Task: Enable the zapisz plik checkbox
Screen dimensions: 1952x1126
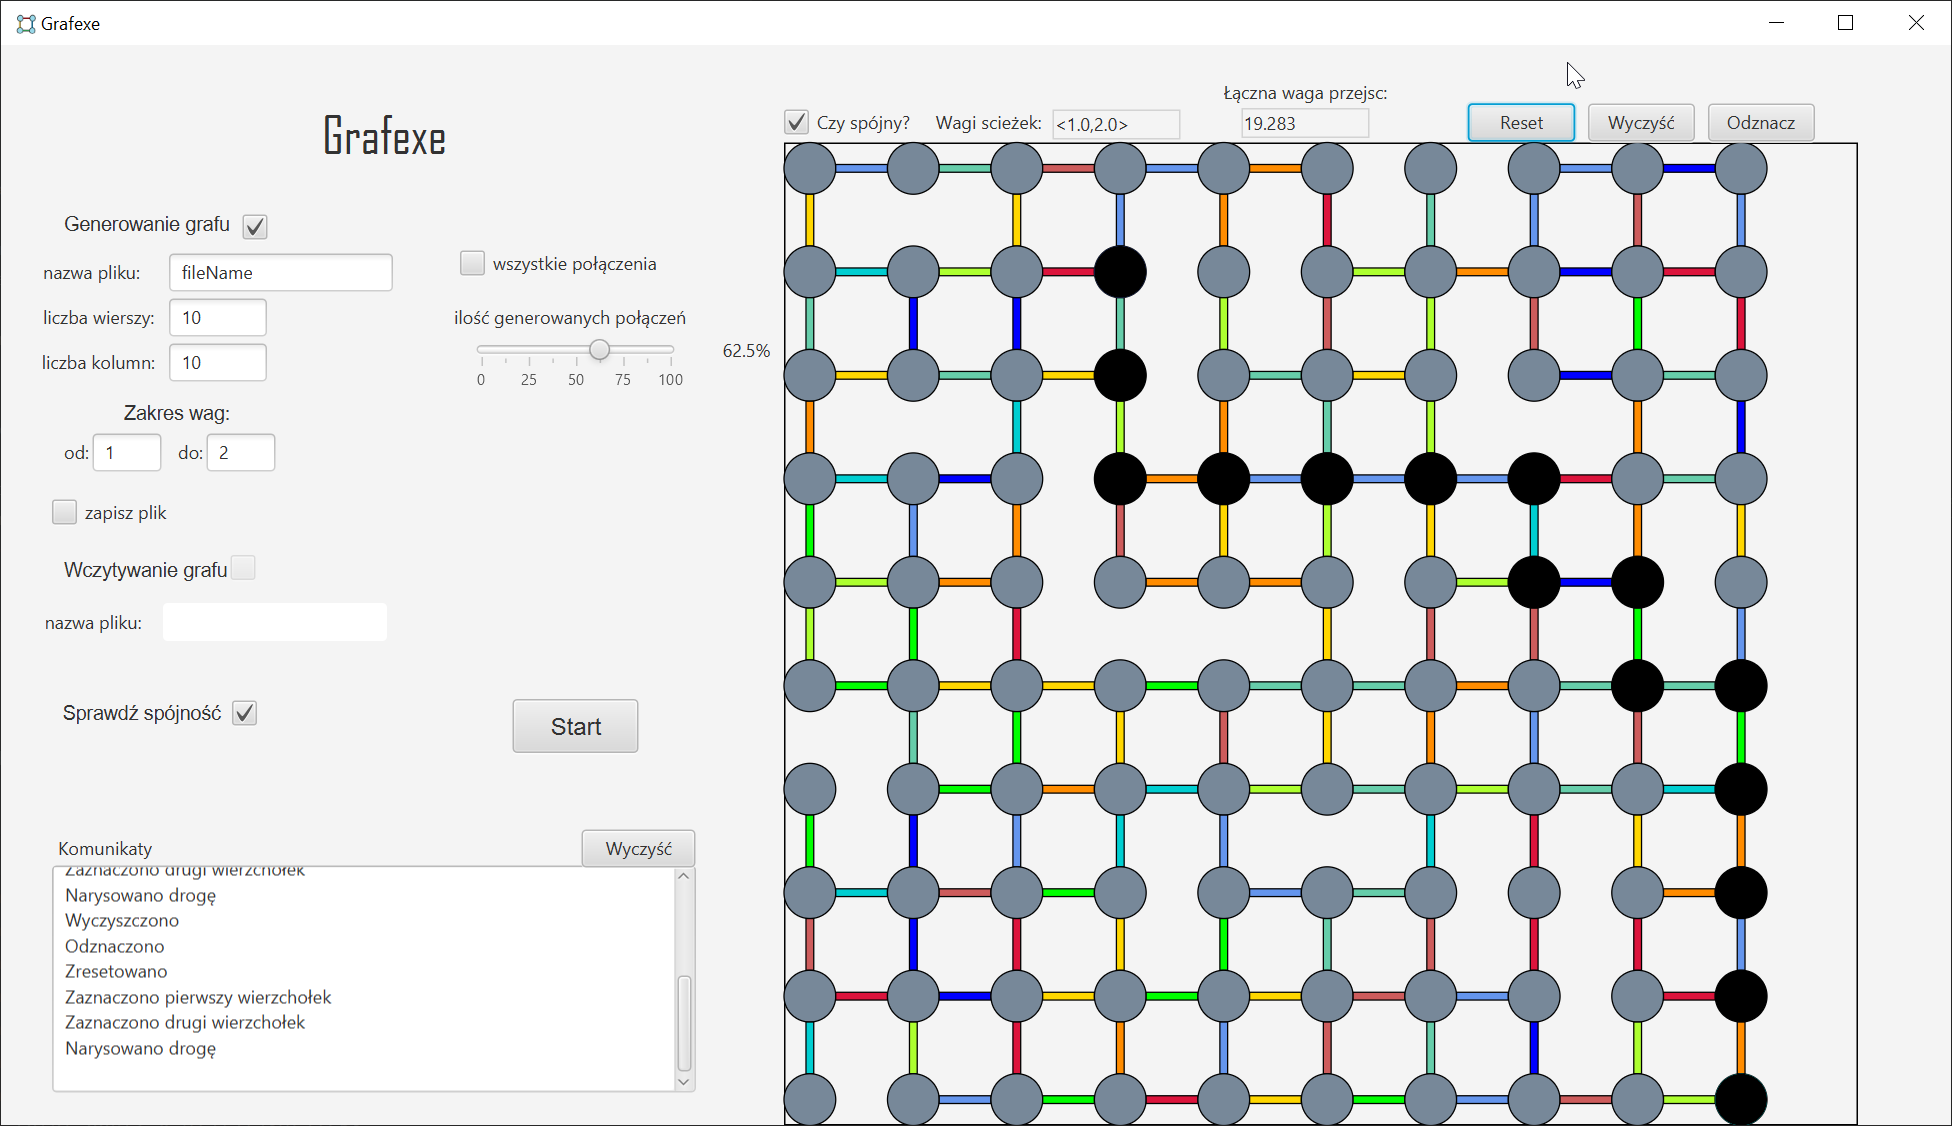Action: click(x=64, y=511)
